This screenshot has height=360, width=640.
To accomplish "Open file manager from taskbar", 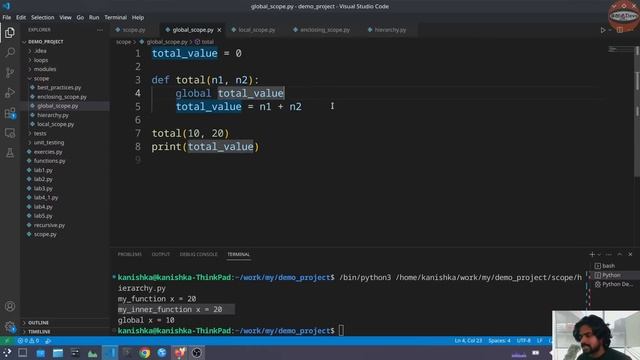I will [58, 353].
